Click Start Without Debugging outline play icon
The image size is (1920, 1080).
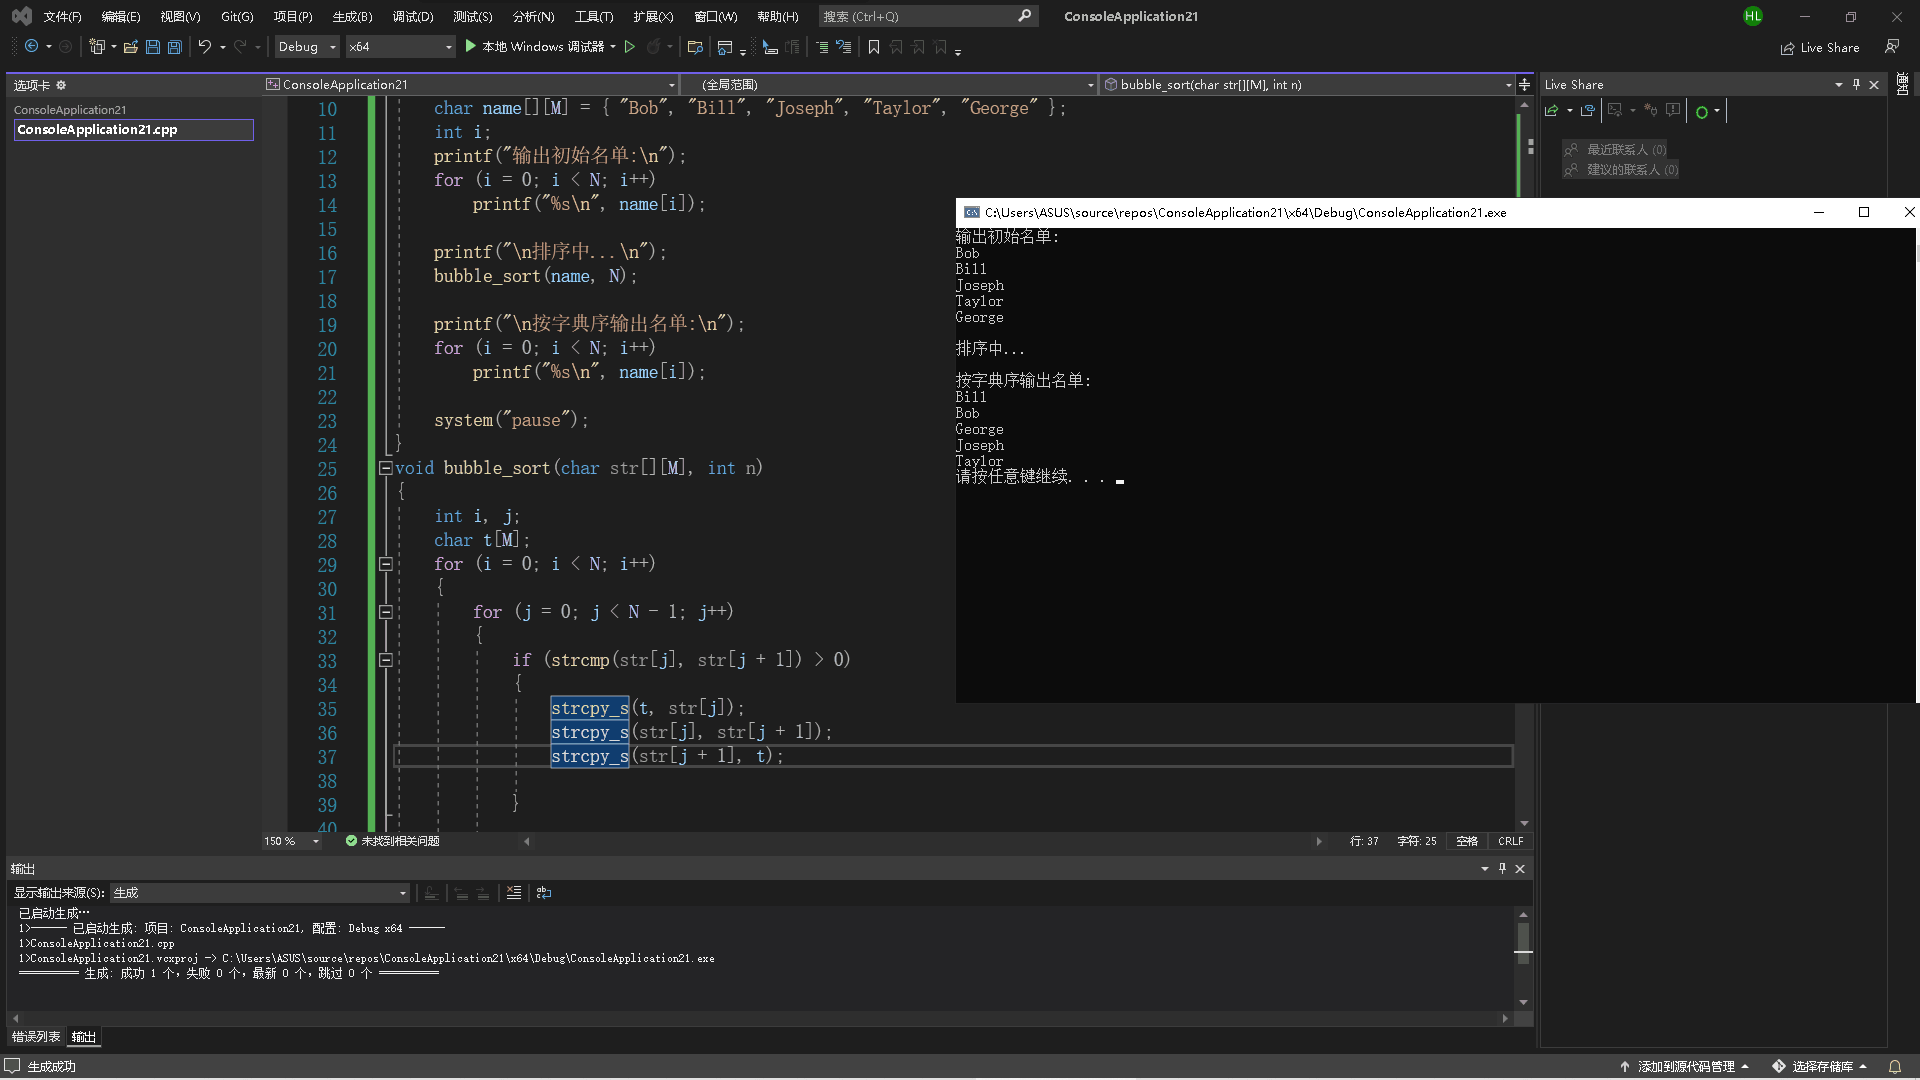coord(629,47)
